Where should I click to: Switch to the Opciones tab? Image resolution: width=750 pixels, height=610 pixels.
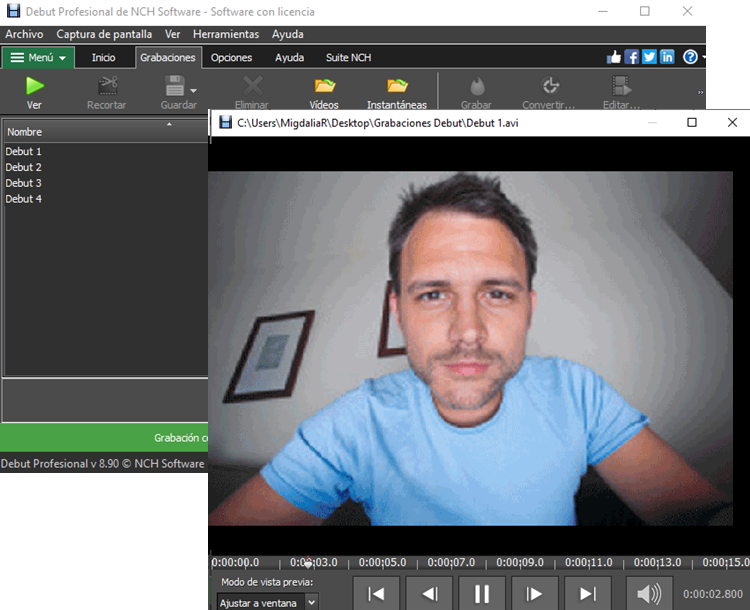231,57
